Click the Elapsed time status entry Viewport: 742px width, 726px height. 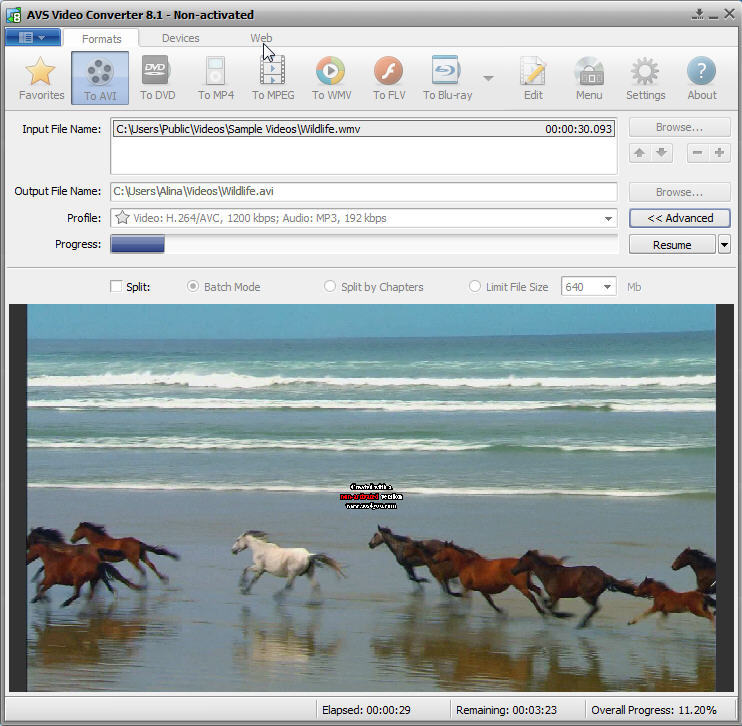pos(366,710)
